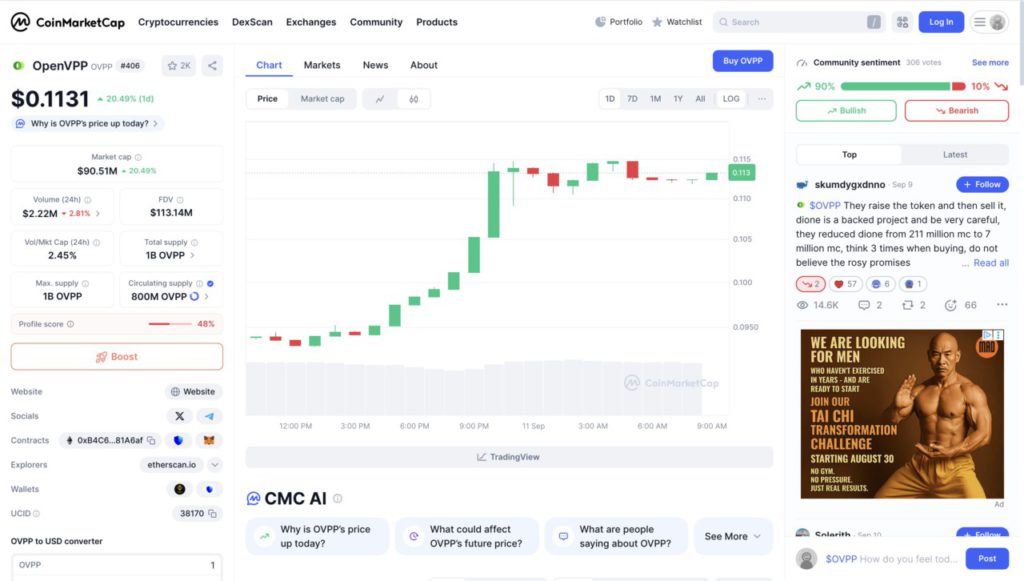This screenshot has width=1024, height=581.
Task: Copy the OVPP contract address
Action: [152, 440]
